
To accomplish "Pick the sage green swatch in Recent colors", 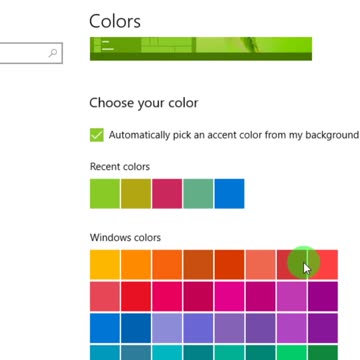I will pos(198,194).
